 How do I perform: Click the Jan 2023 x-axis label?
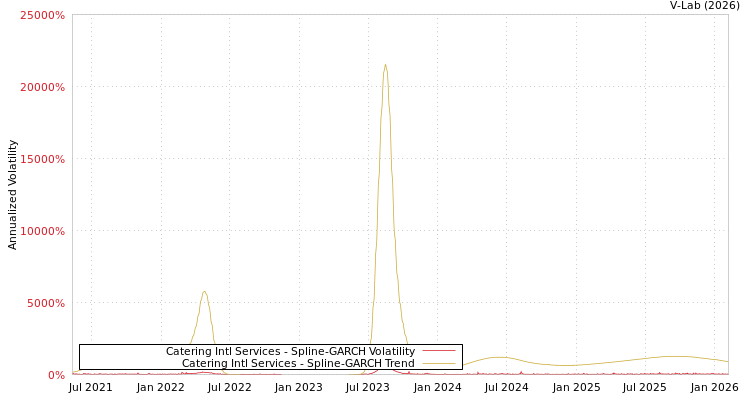(299, 387)
